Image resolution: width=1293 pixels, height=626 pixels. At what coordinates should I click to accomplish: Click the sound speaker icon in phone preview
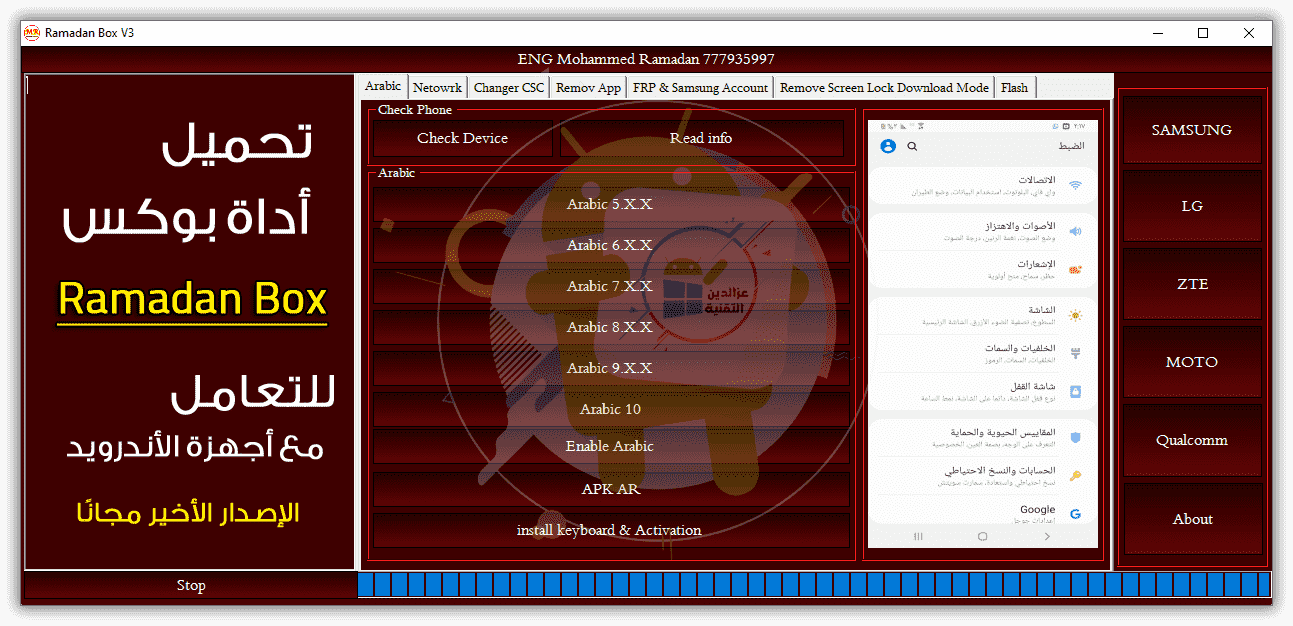click(1075, 231)
